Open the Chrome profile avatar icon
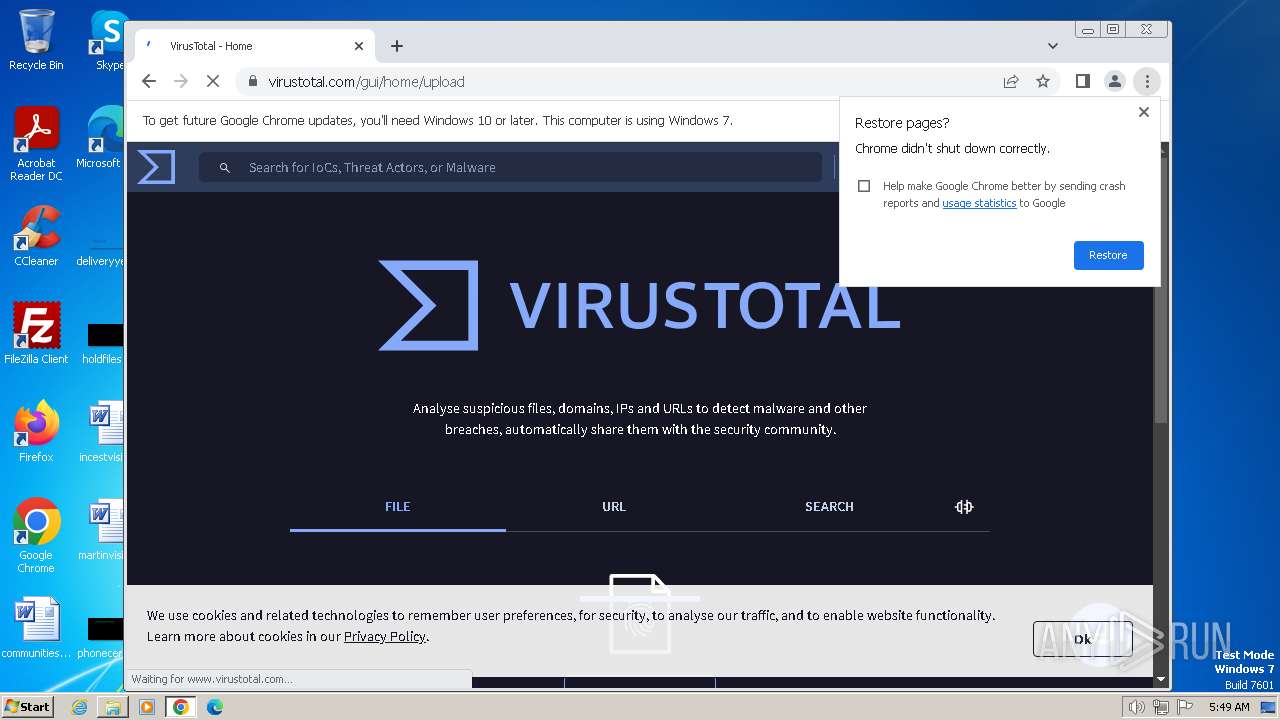 1115,82
